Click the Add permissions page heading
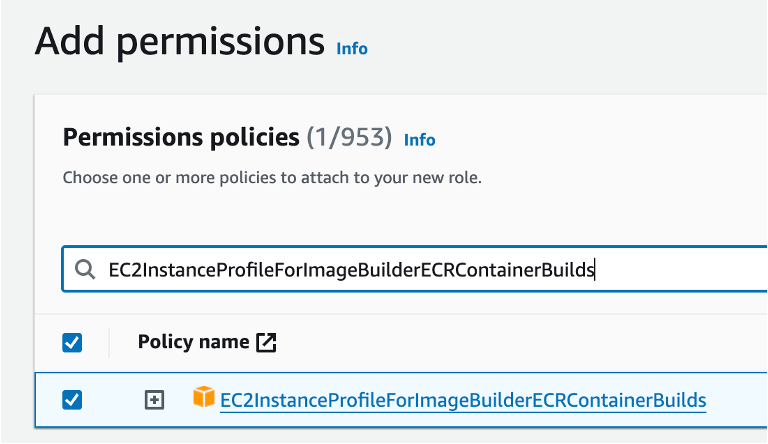Image resolution: width=768 pixels, height=444 pixels. 180,42
